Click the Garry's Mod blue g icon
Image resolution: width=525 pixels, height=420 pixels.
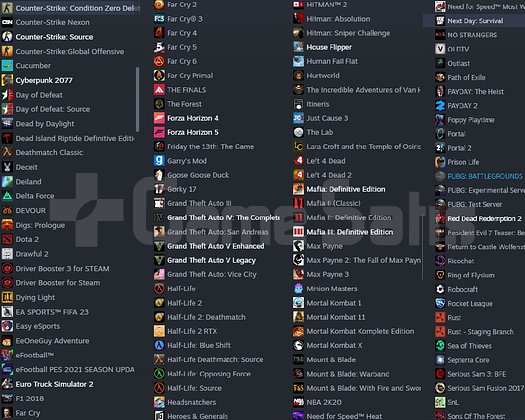tap(159, 161)
